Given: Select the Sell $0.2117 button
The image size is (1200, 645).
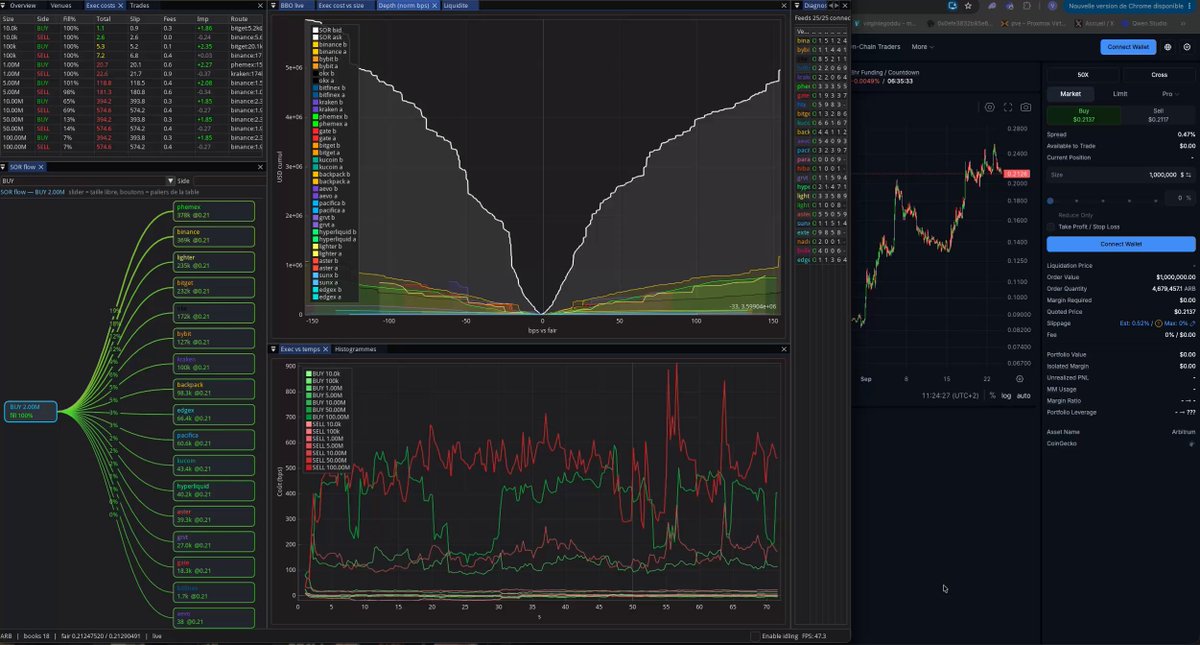Looking at the screenshot, I should coord(1158,115).
